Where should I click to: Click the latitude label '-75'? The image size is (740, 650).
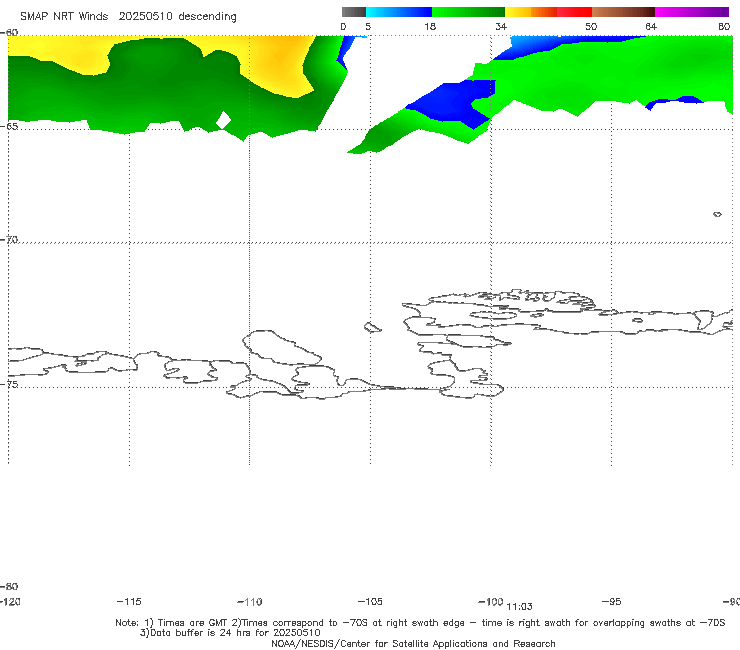point(9,384)
